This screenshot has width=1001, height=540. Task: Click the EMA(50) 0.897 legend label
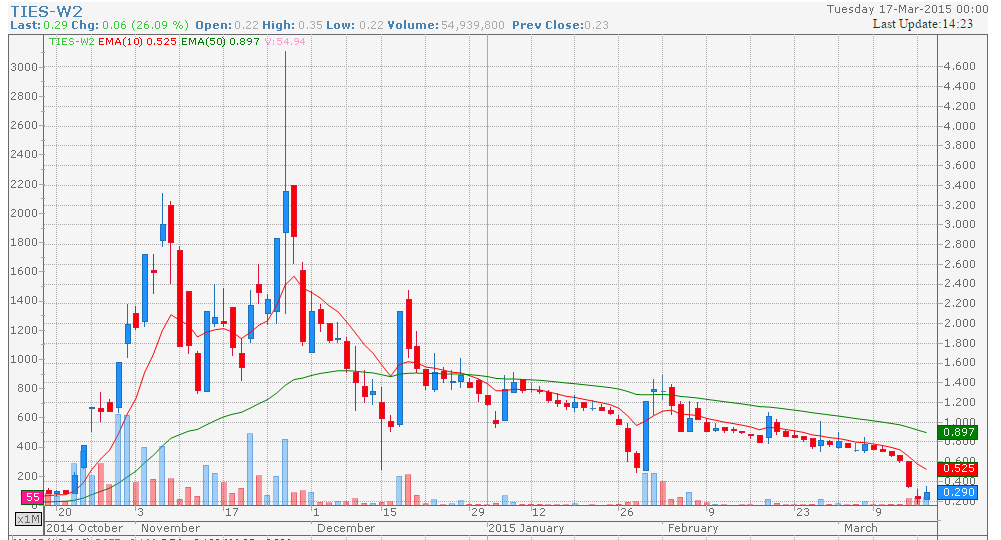(220, 41)
